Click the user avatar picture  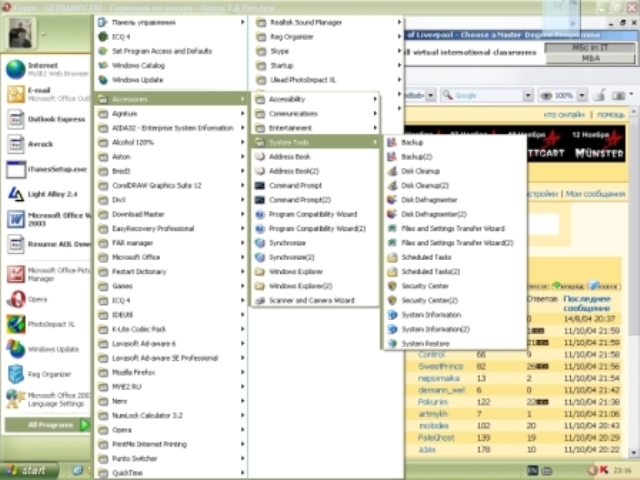coord(20,34)
